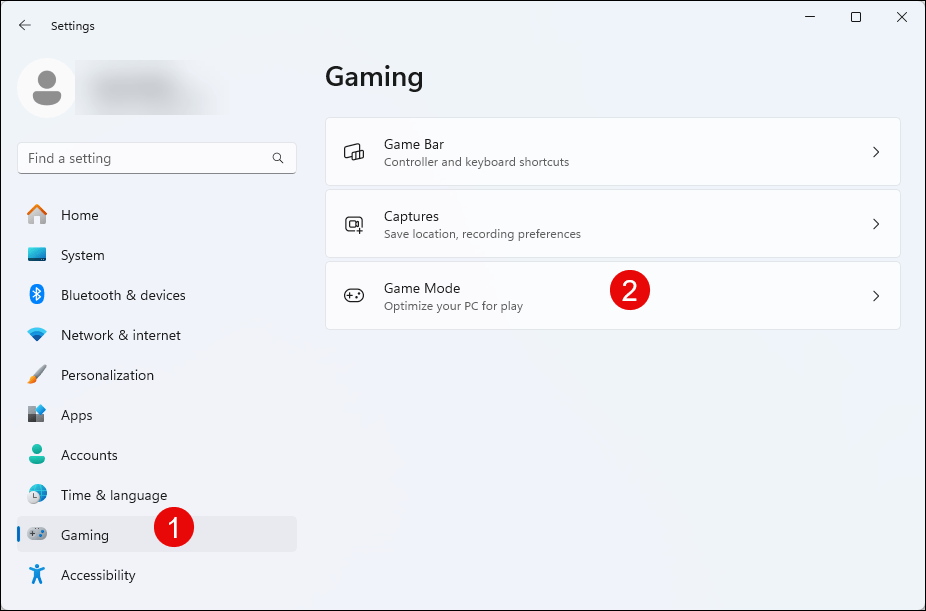
Task: Go back using the back arrow
Action: click(x=25, y=26)
